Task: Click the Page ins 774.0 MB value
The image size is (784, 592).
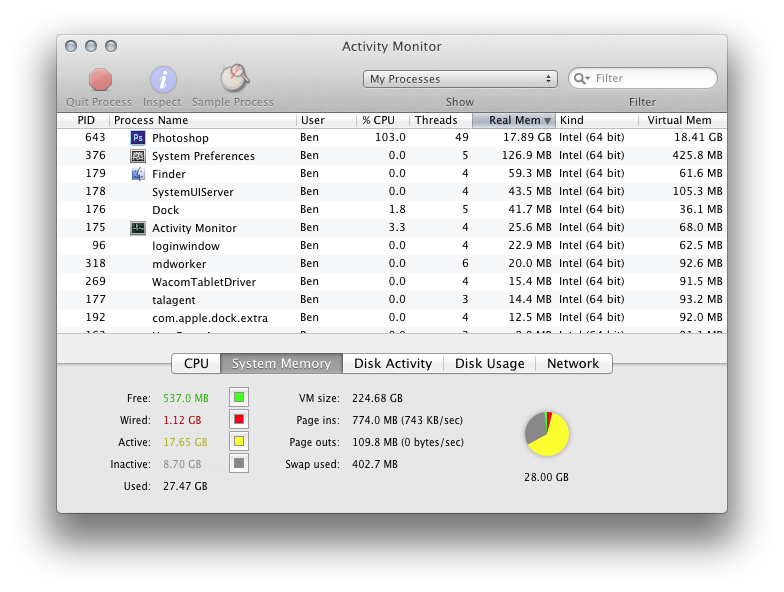Action: (x=407, y=420)
